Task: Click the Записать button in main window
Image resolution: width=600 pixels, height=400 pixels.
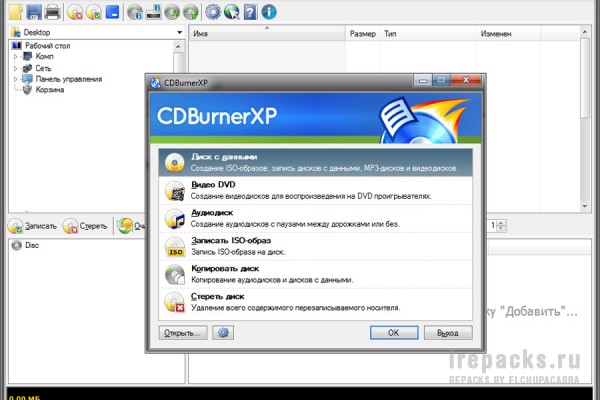Action: point(33,226)
